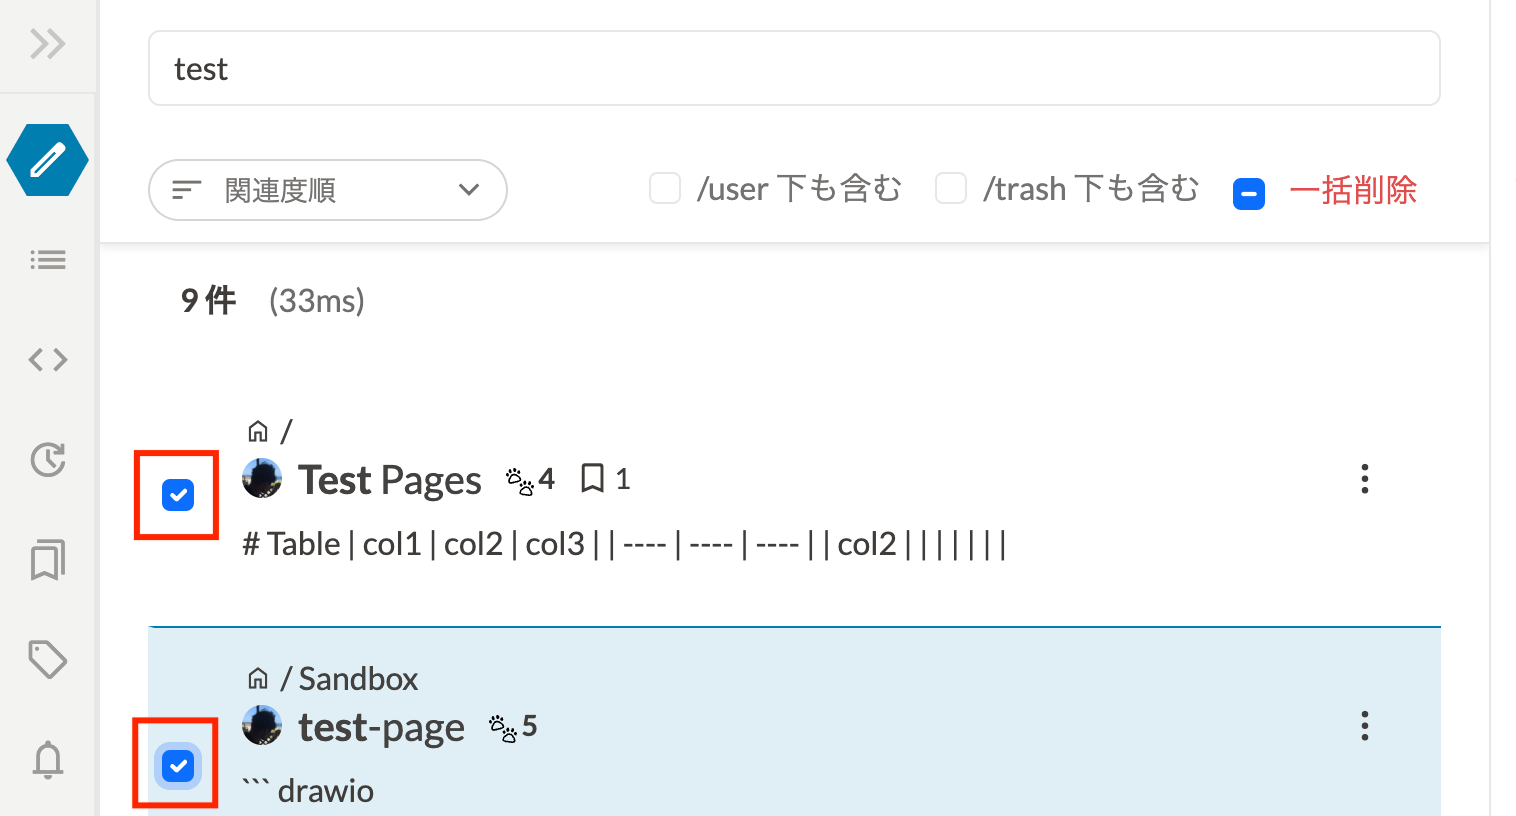The height and width of the screenshot is (816, 1516).
Task: Open the test-page result title
Action: [x=382, y=728]
